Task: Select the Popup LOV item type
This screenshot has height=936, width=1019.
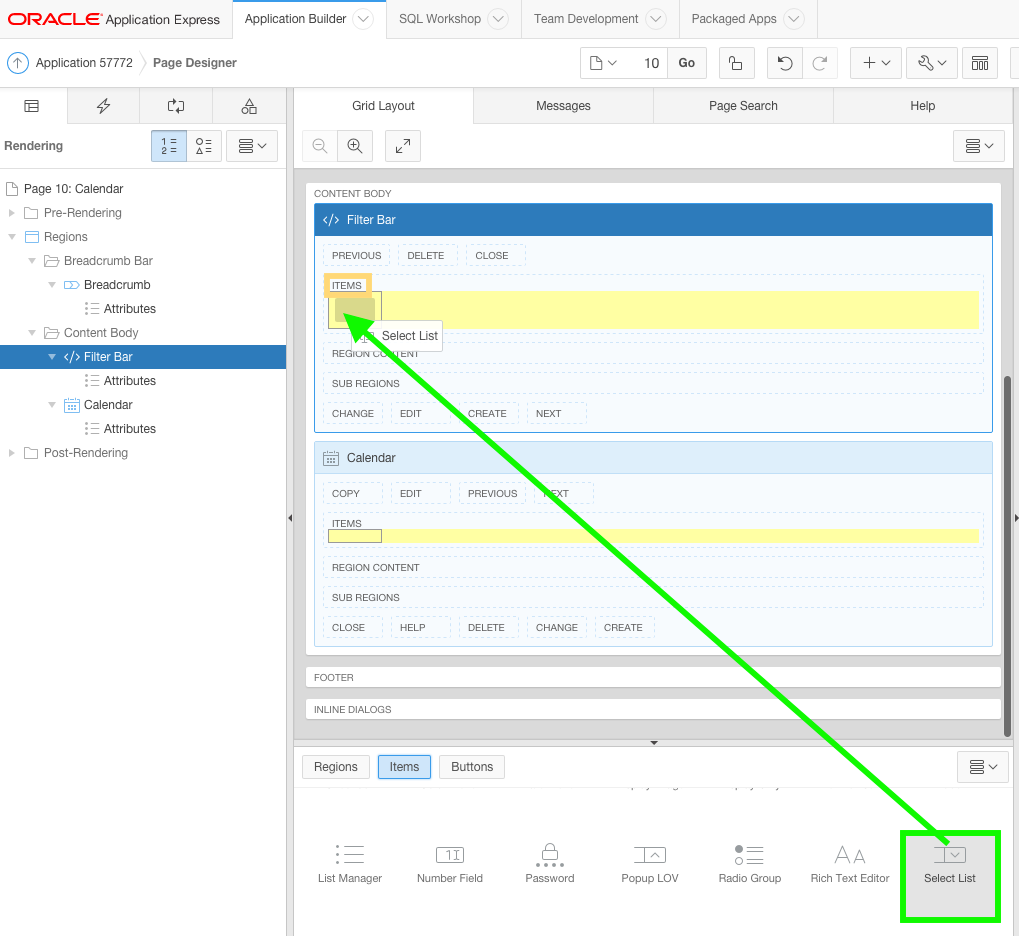Action: pos(650,864)
